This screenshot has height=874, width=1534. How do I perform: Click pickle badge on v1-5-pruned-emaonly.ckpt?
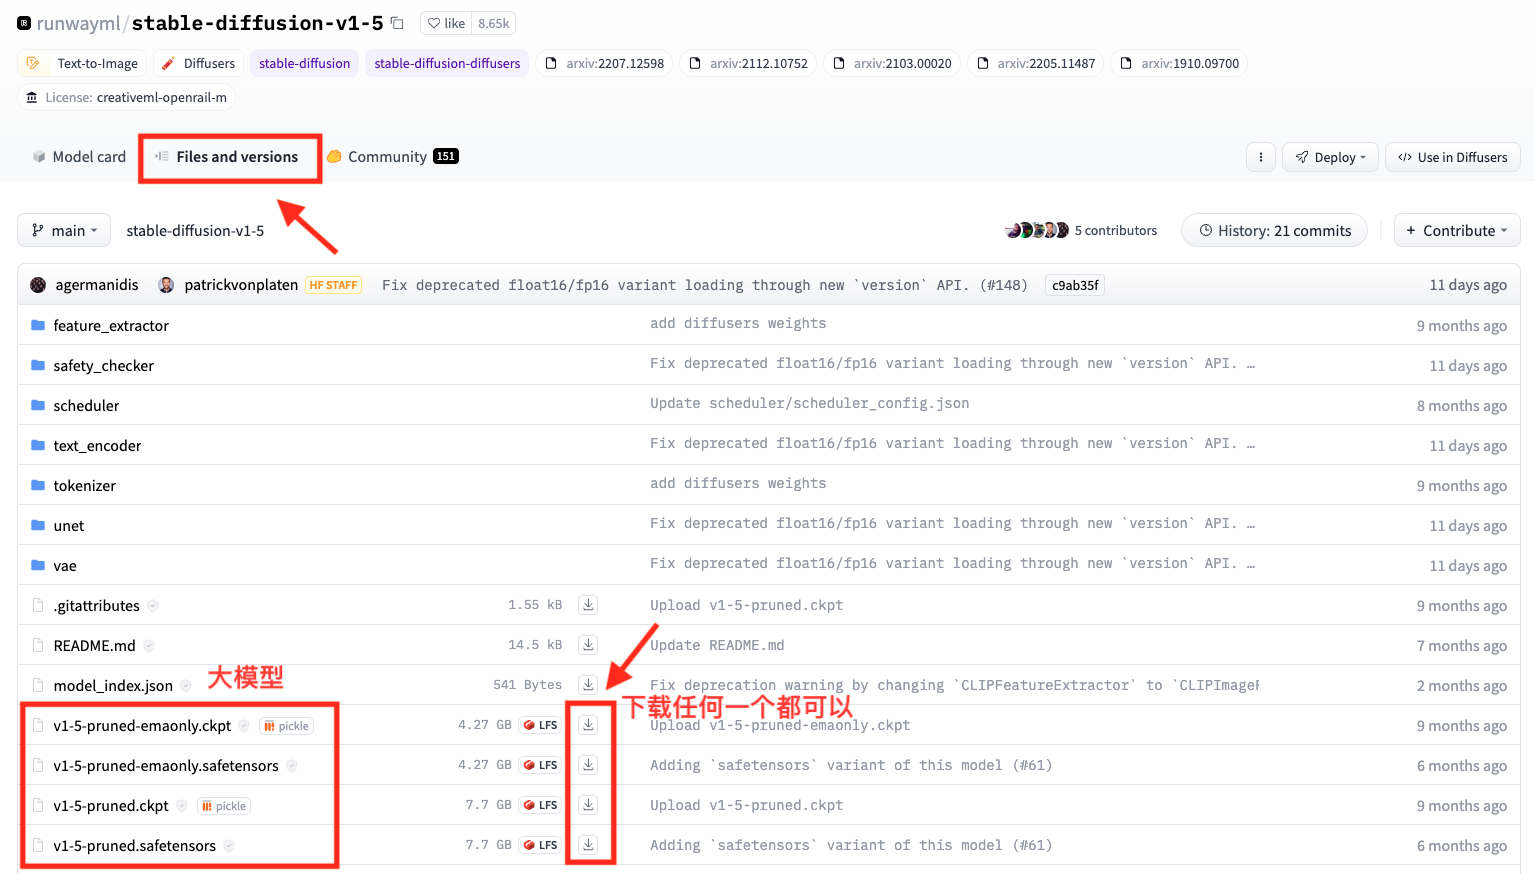pyautogui.click(x=286, y=726)
